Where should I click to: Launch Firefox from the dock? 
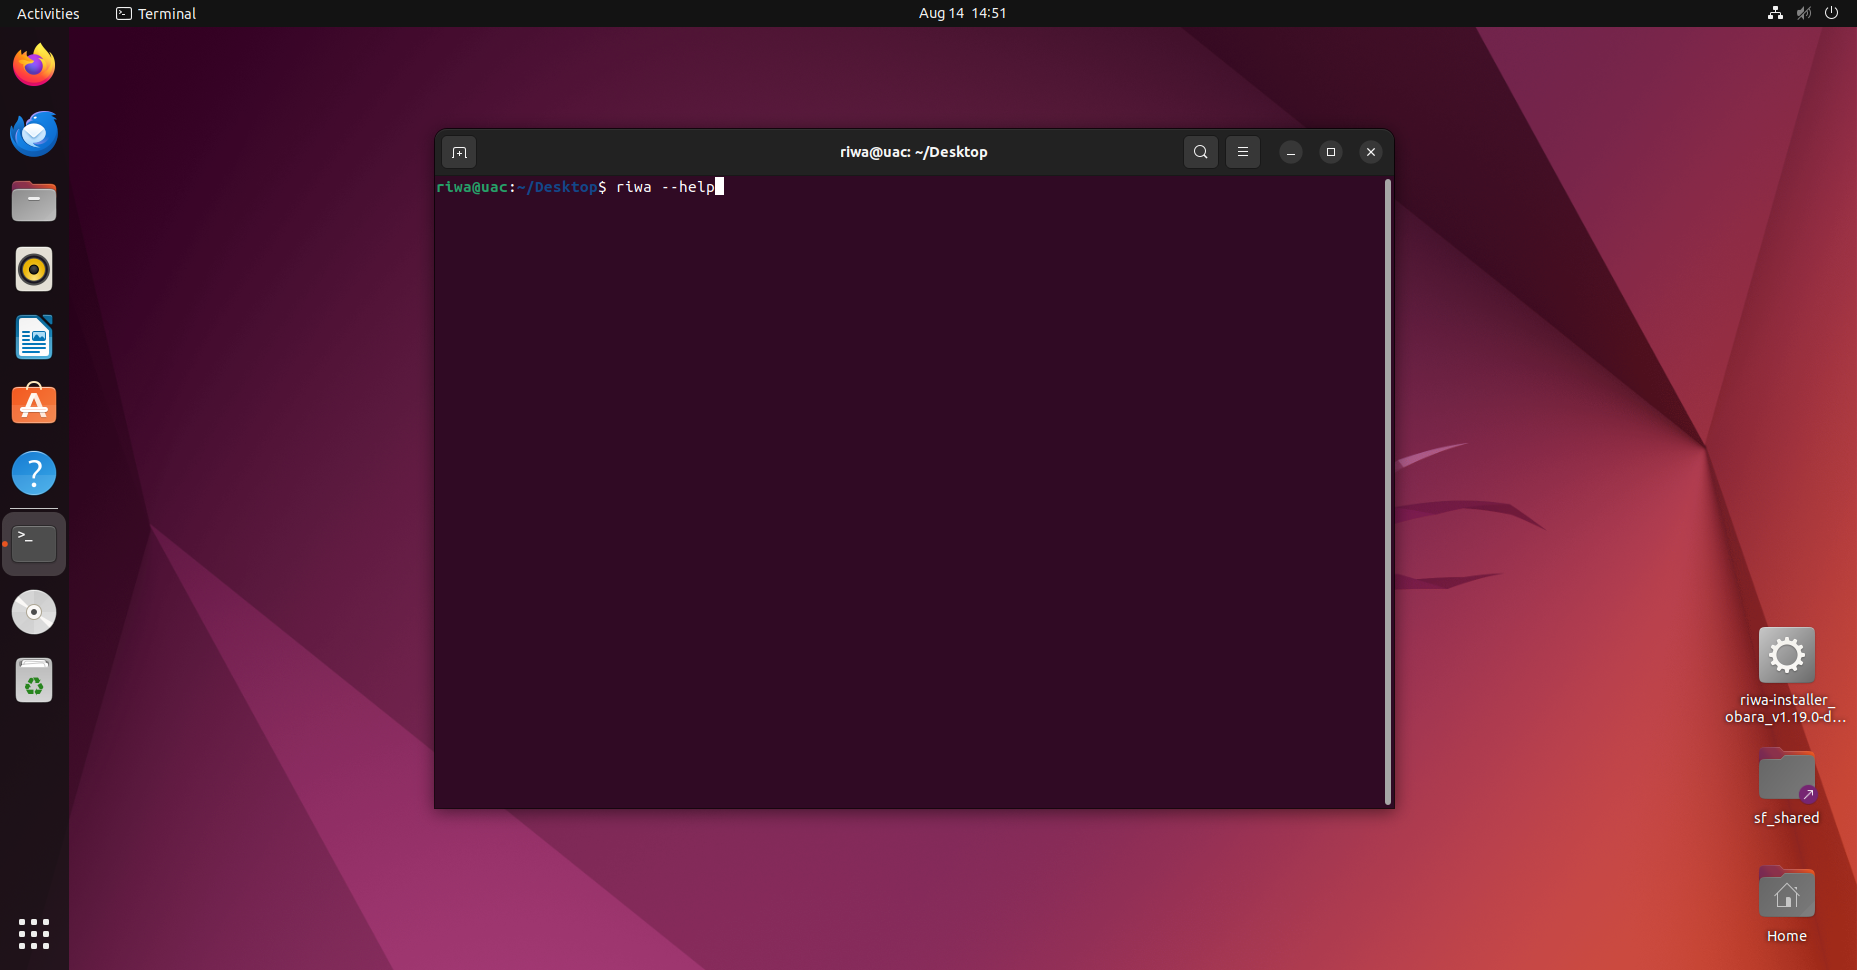point(34,65)
